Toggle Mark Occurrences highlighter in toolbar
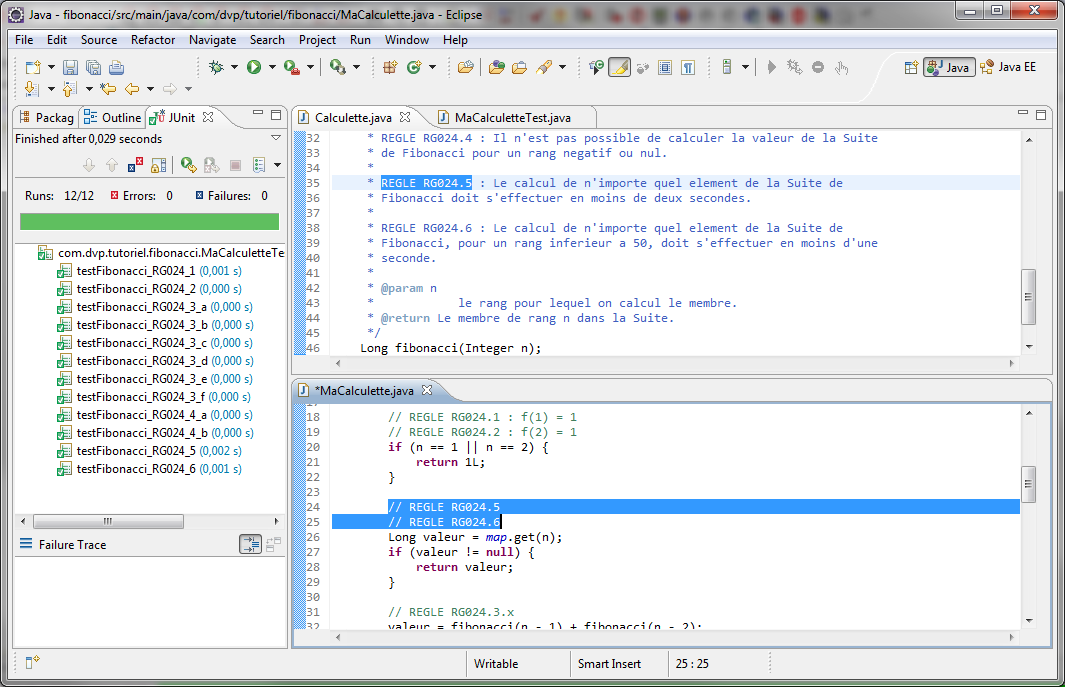Image resolution: width=1065 pixels, height=687 pixels. coord(619,67)
